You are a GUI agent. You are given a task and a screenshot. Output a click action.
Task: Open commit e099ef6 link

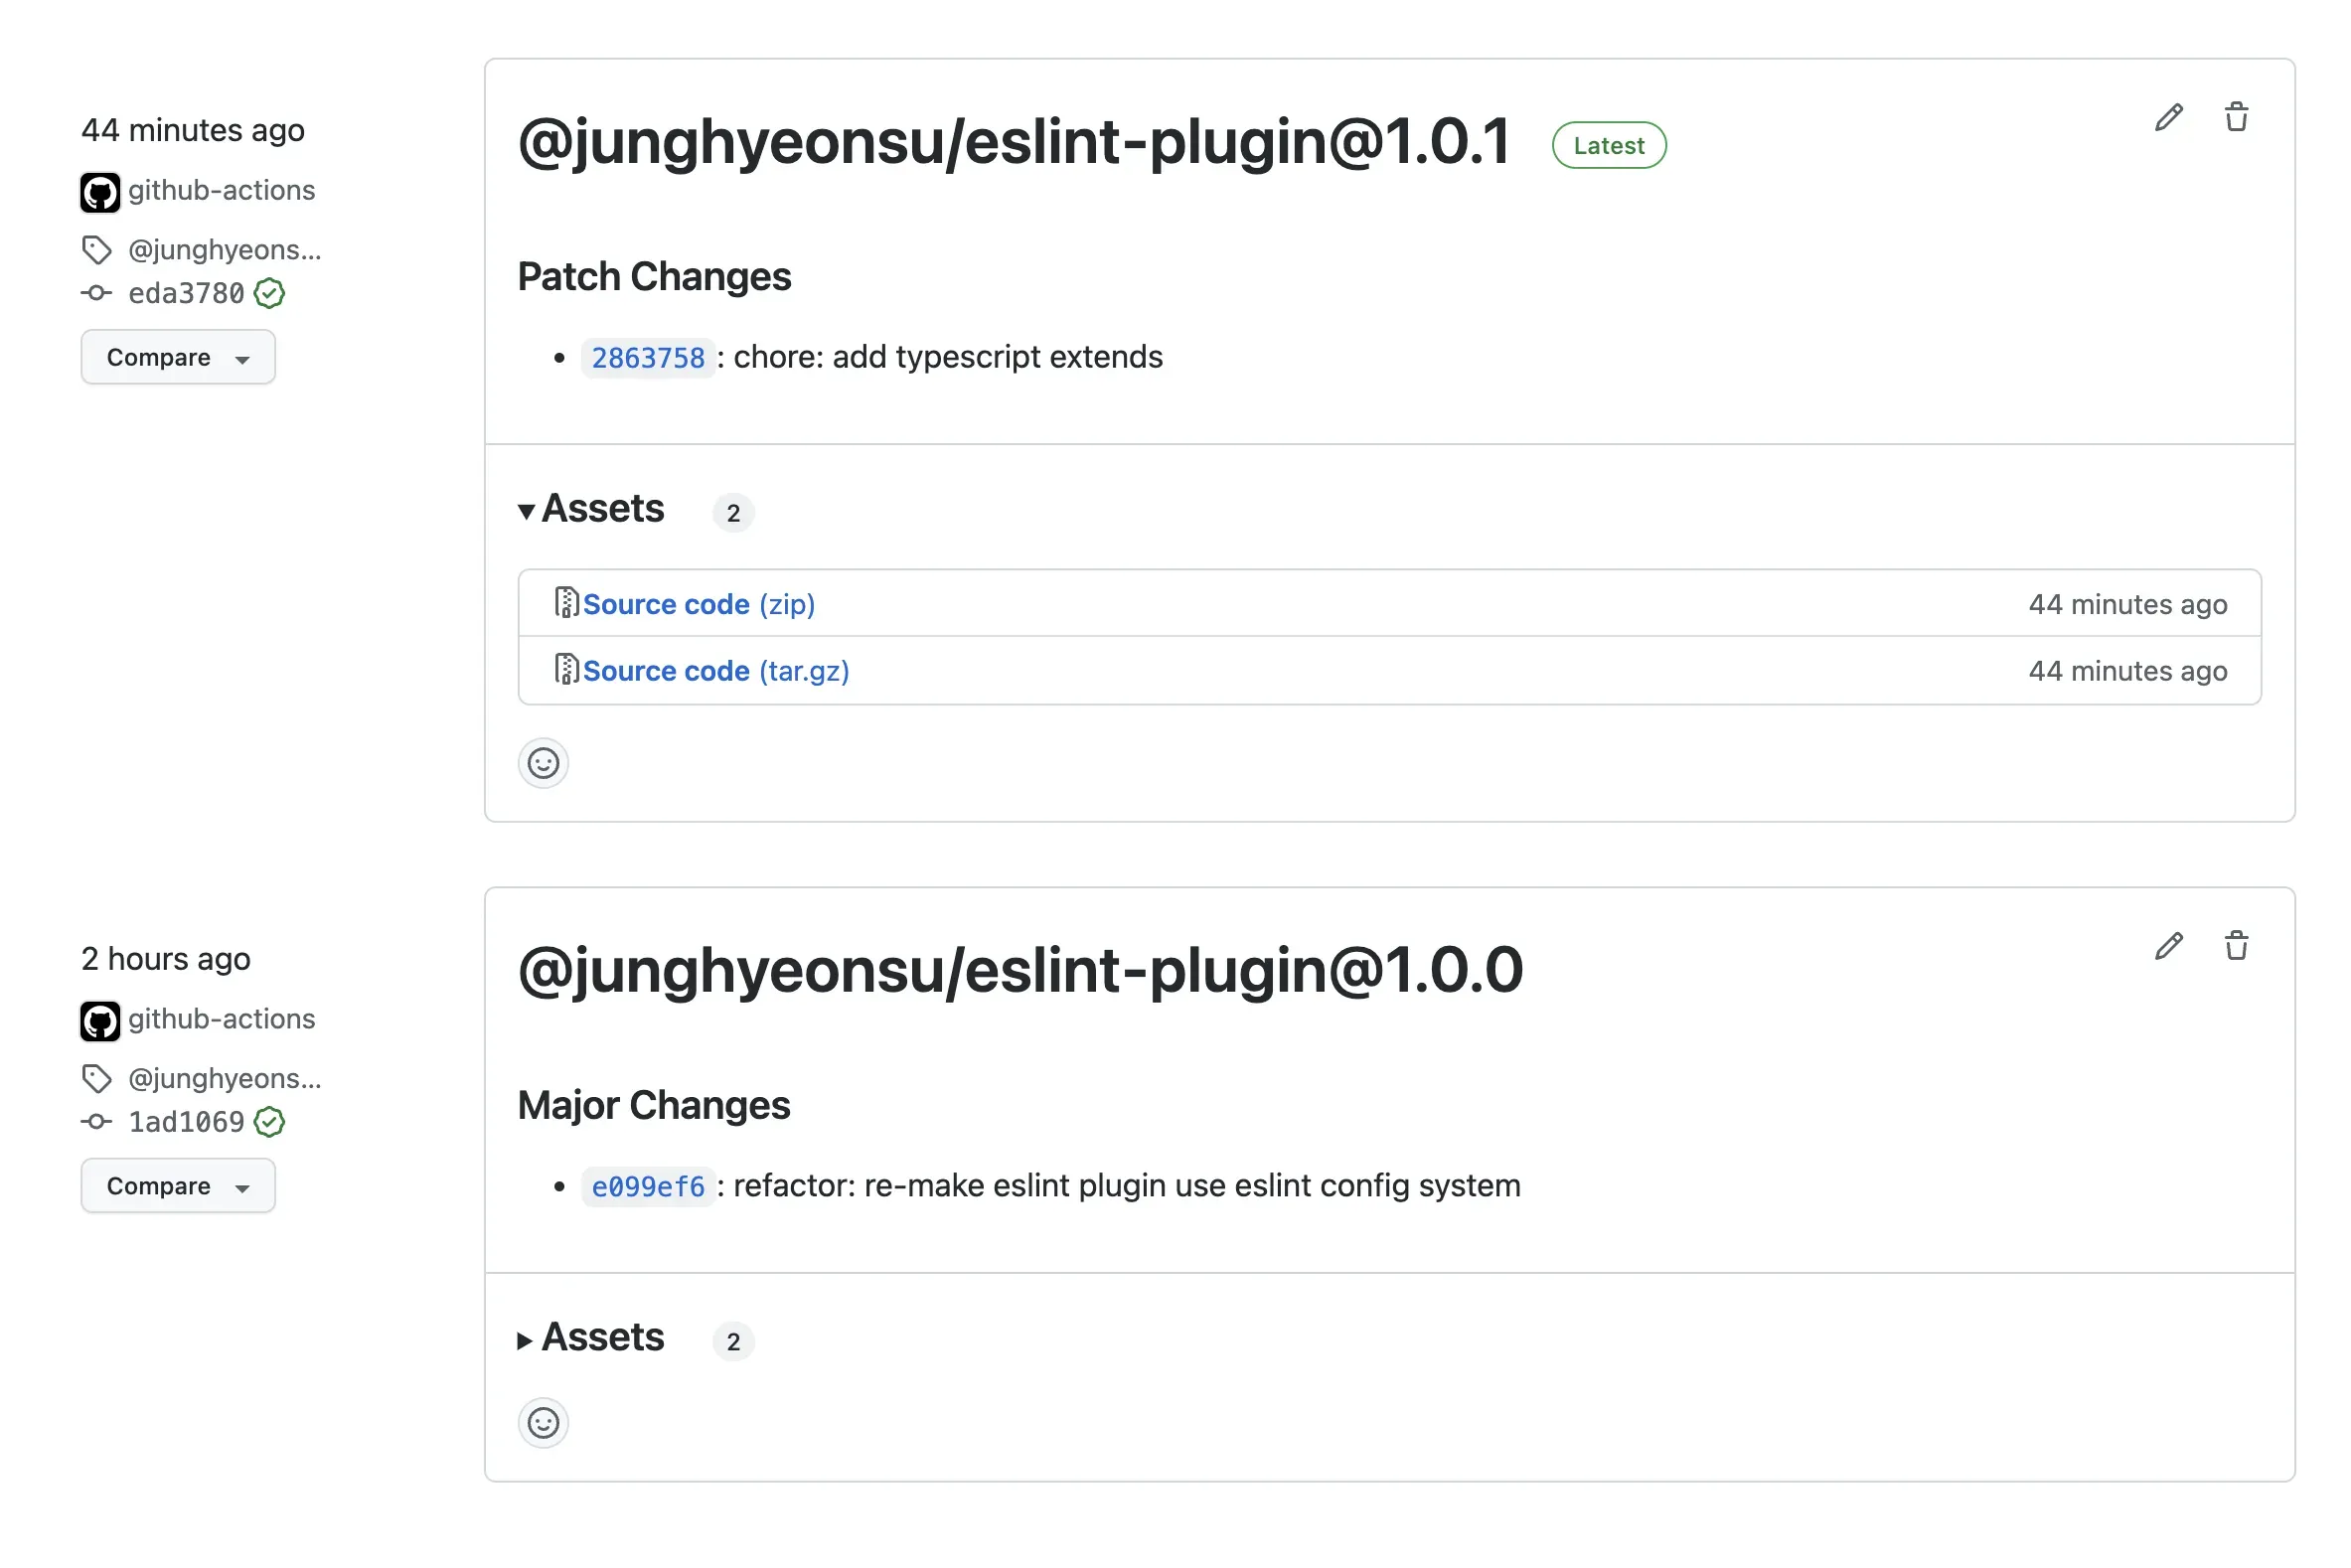tap(647, 1187)
